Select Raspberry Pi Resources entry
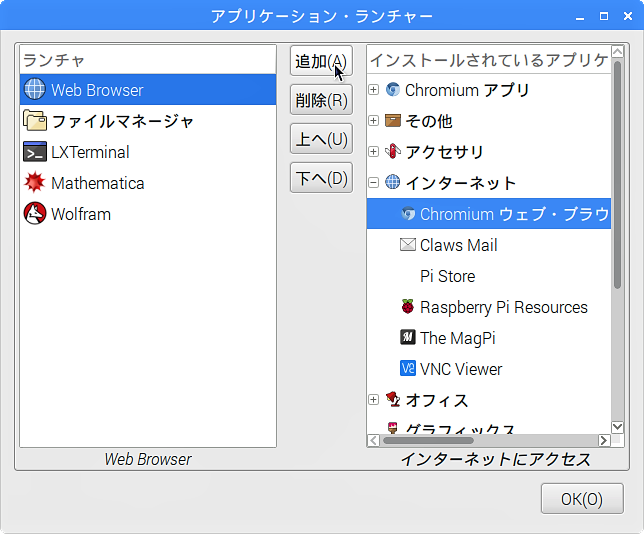Screen dimensions: 644x534 tap(504, 307)
